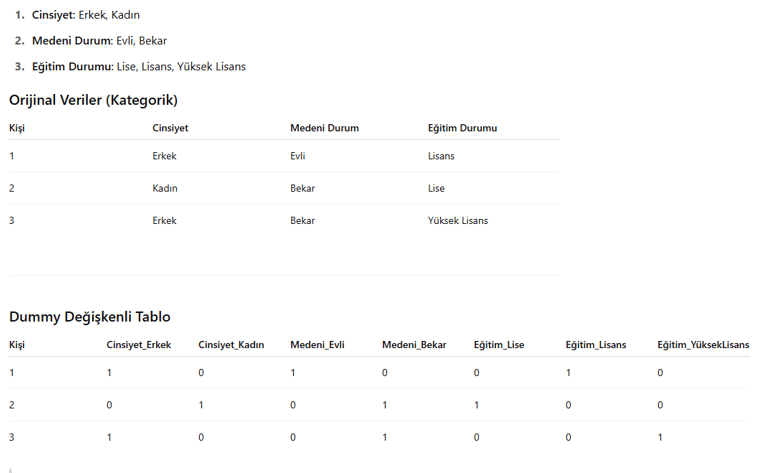Click the "Medeni Durum" column header in the original table

[x=324, y=128]
